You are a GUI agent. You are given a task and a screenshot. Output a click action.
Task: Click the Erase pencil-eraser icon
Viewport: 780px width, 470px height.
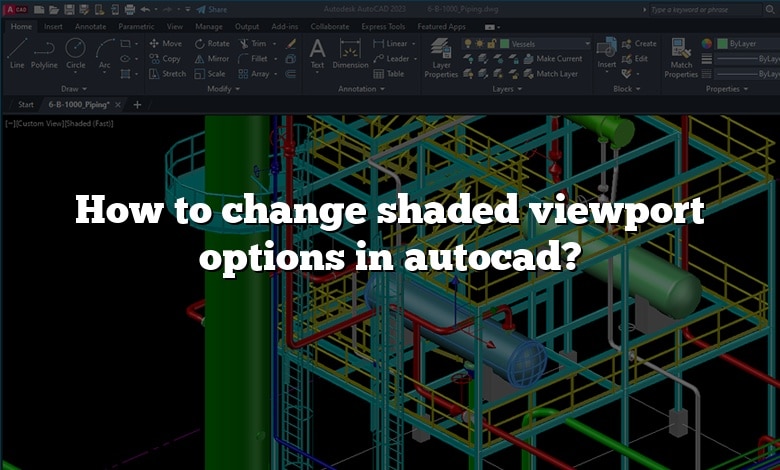291,44
